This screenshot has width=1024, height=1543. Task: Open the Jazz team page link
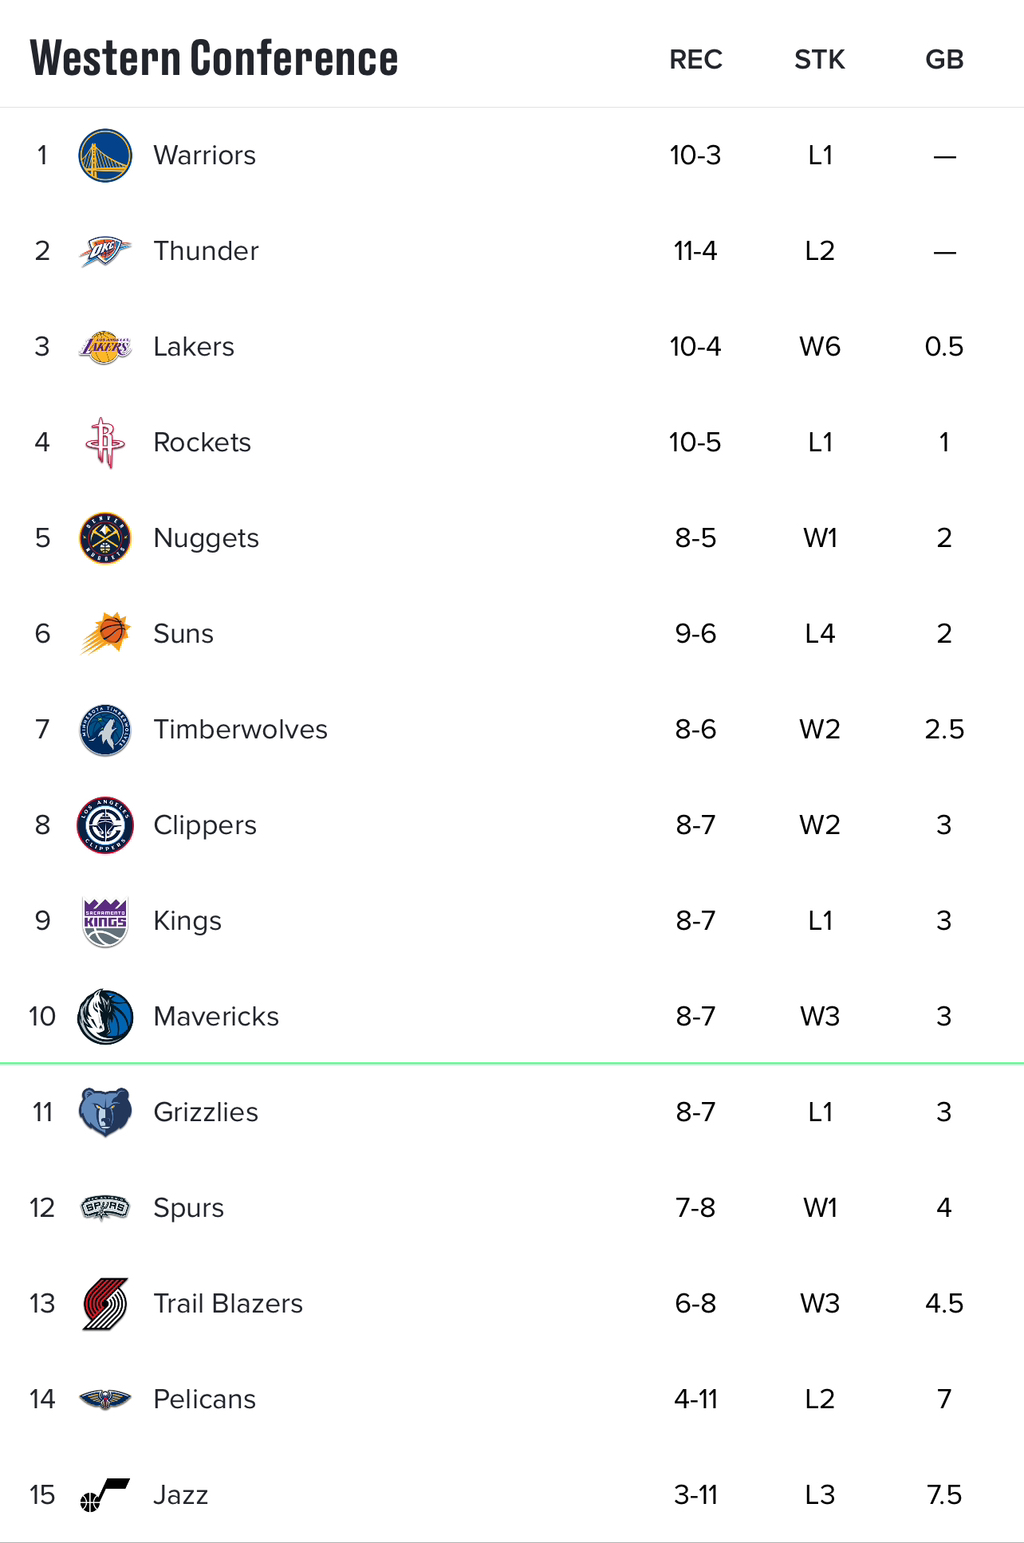point(180,1495)
